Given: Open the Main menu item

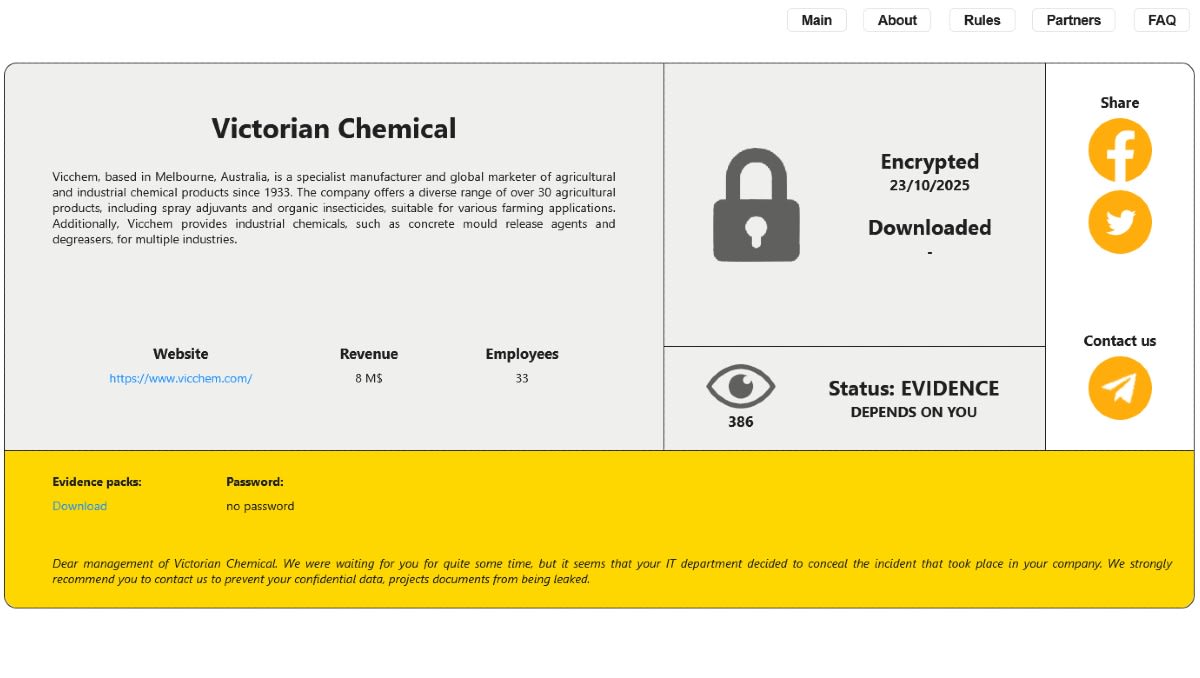Looking at the screenshot, I should (x=817, y=20).
